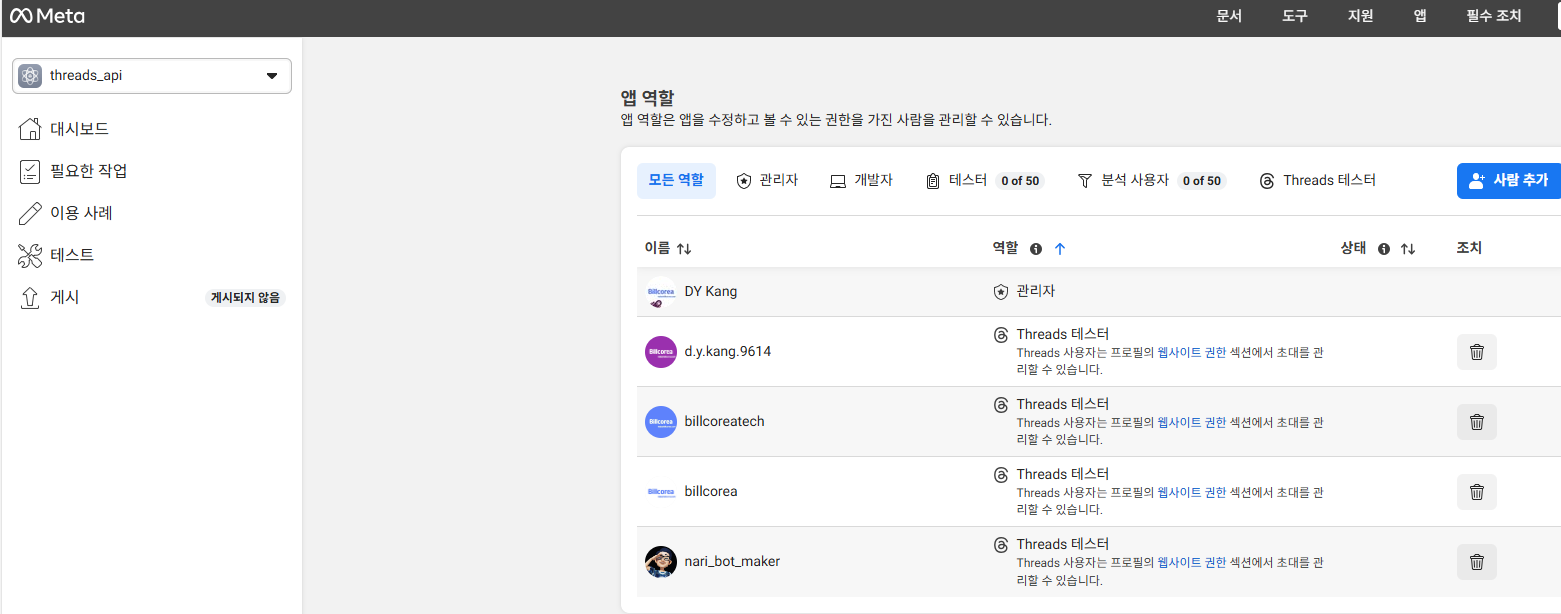The image size is (1561, 614).
Task: Click the 사람 추가 button
Action: [1508, 180]
